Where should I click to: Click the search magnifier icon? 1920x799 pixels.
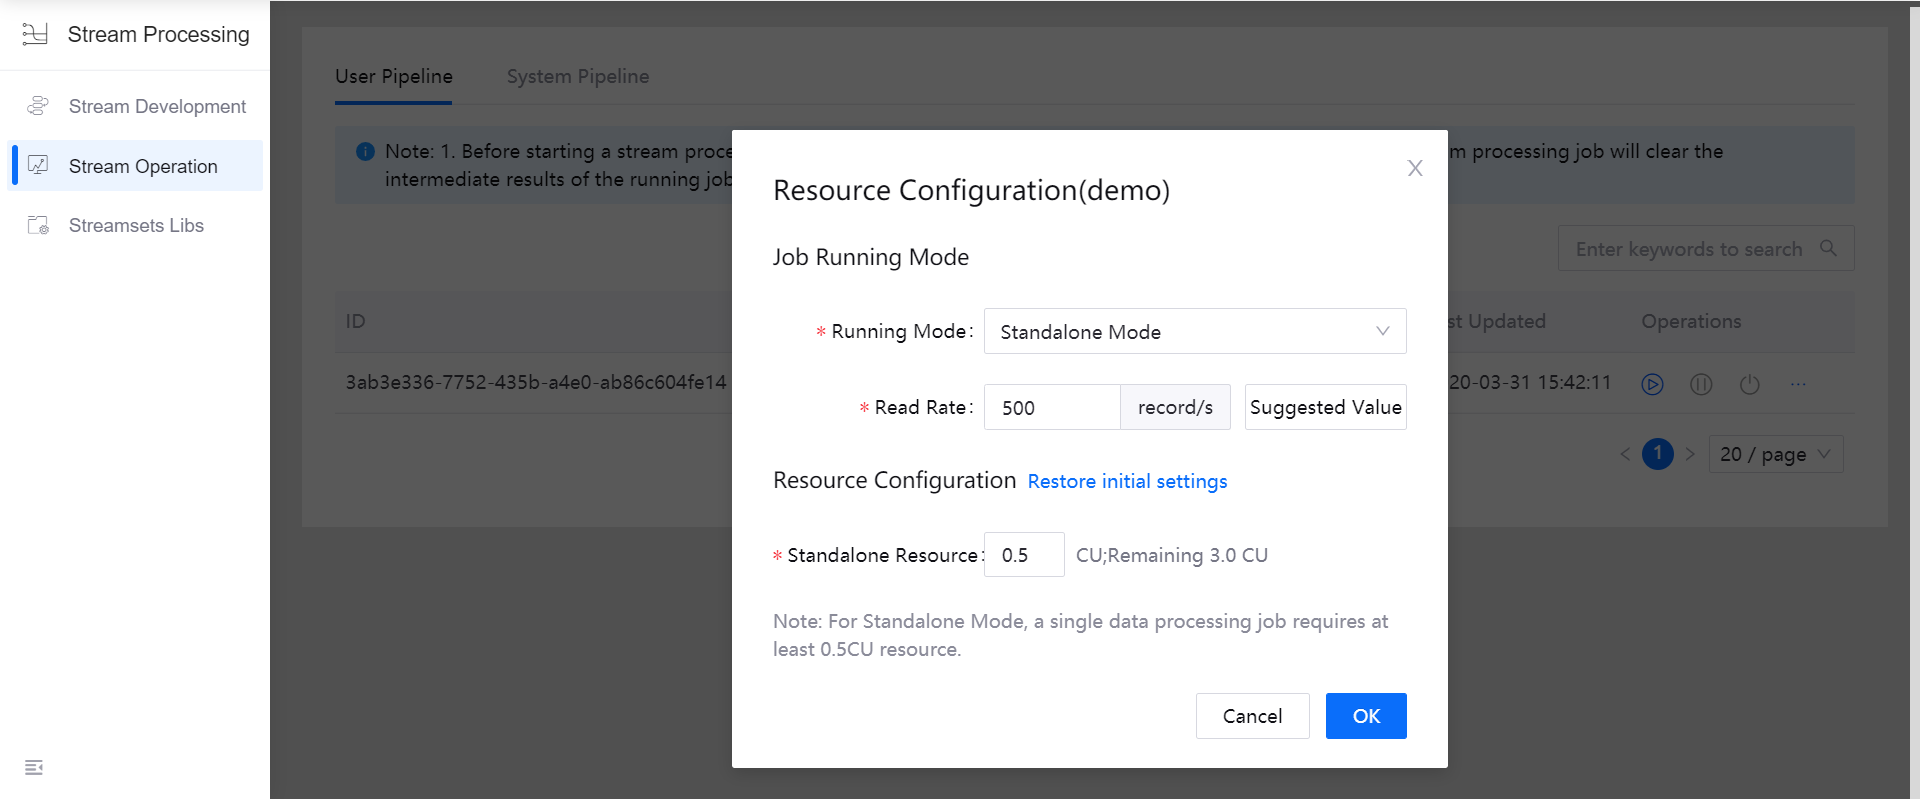click(x=1828, y=248)
